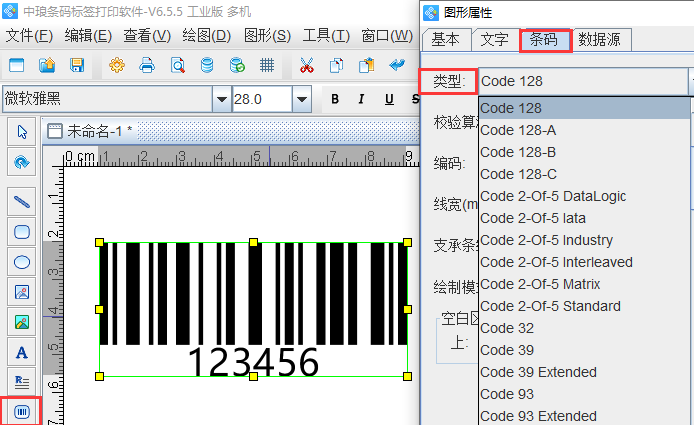Choose Code 39 from type list

click(x=507, y=350)
